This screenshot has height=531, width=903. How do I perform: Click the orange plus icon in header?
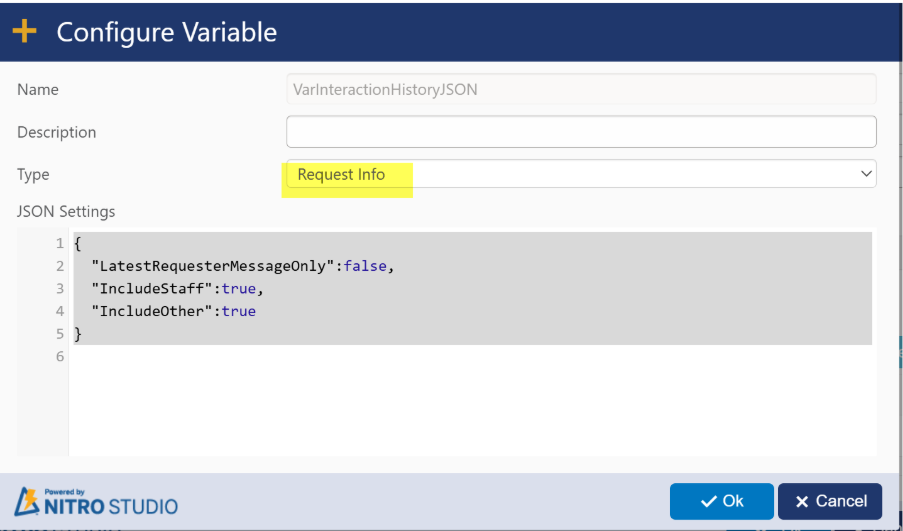[25, 32]
